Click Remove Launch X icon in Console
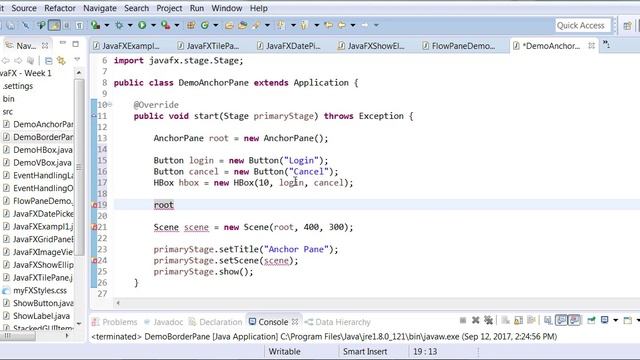This screenshot has width=640, height=360. (x=476, y=320)
